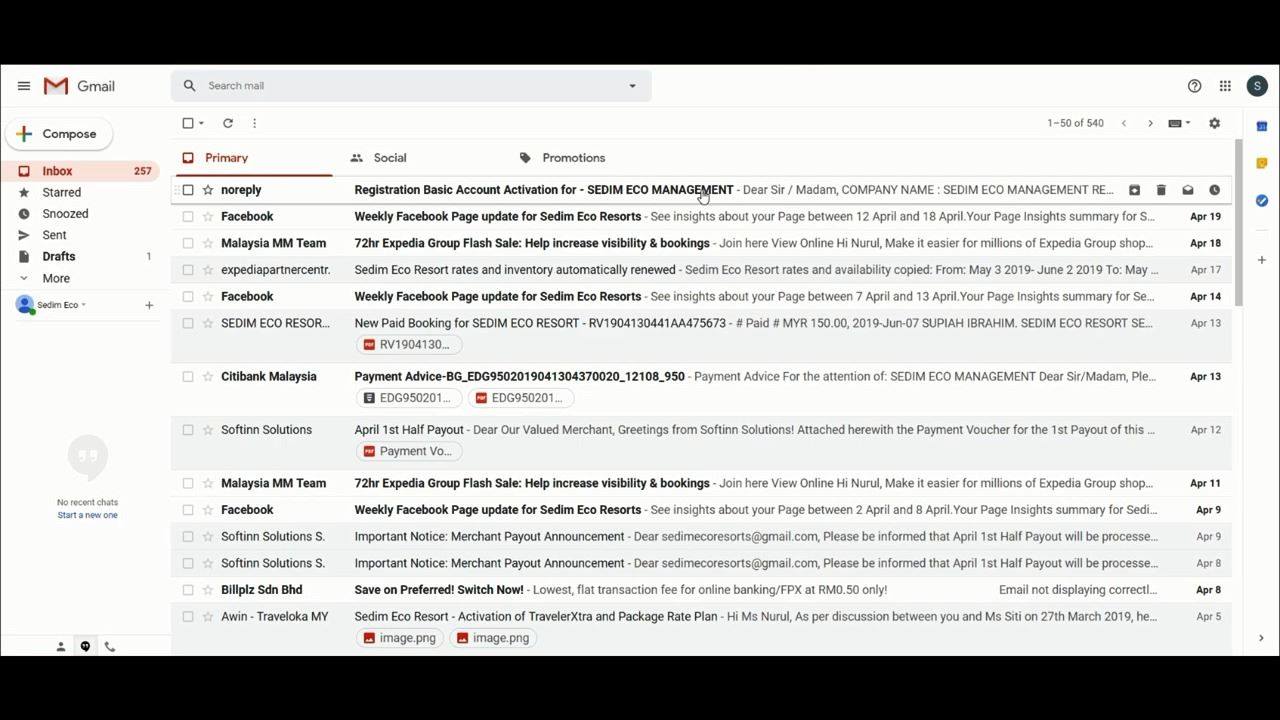Screen dimensions: 1280x720
Task: Hide the side panel arrow
Action: 1261,638
